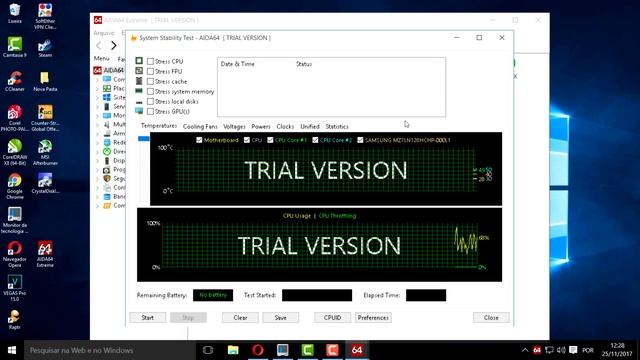Screen dimensions: 640x360
Task: Open Google Chrome desktop shortcut
Action: [x=15, y=186]
